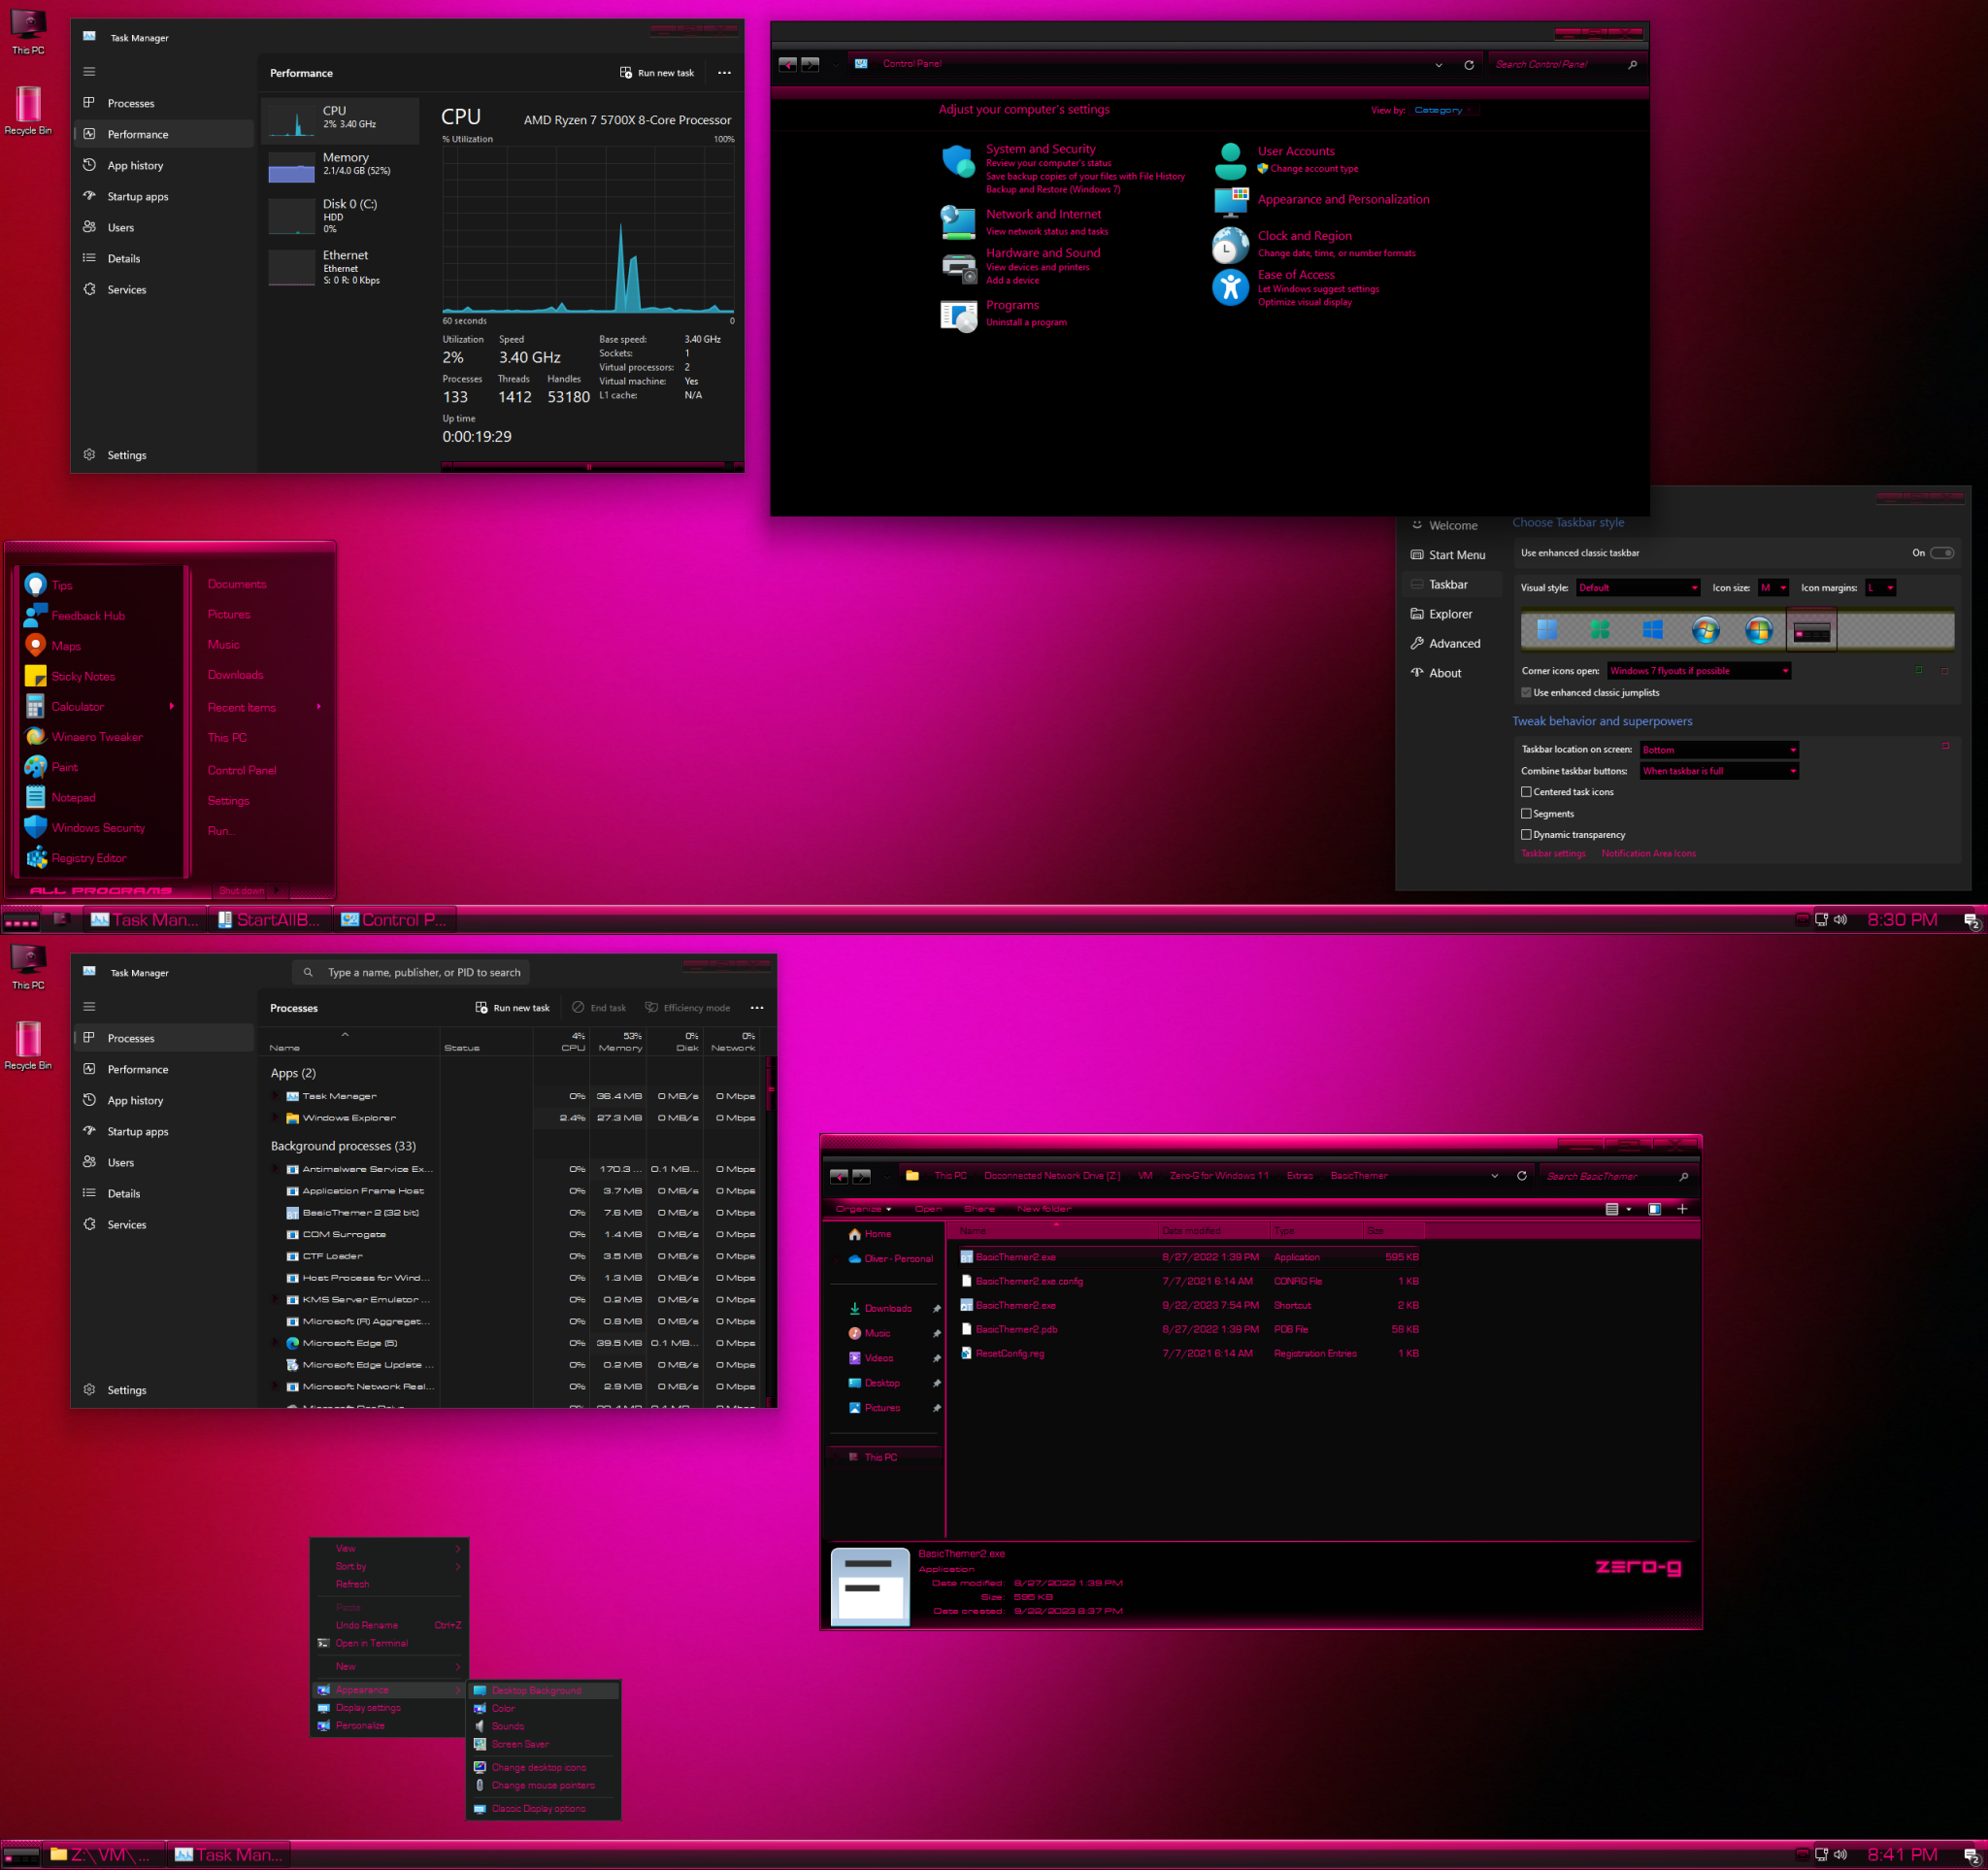This screenshot has width=1988, height=1870.
Task: Open System and Security in Control Panel
Action: [x=1041, y=148]
